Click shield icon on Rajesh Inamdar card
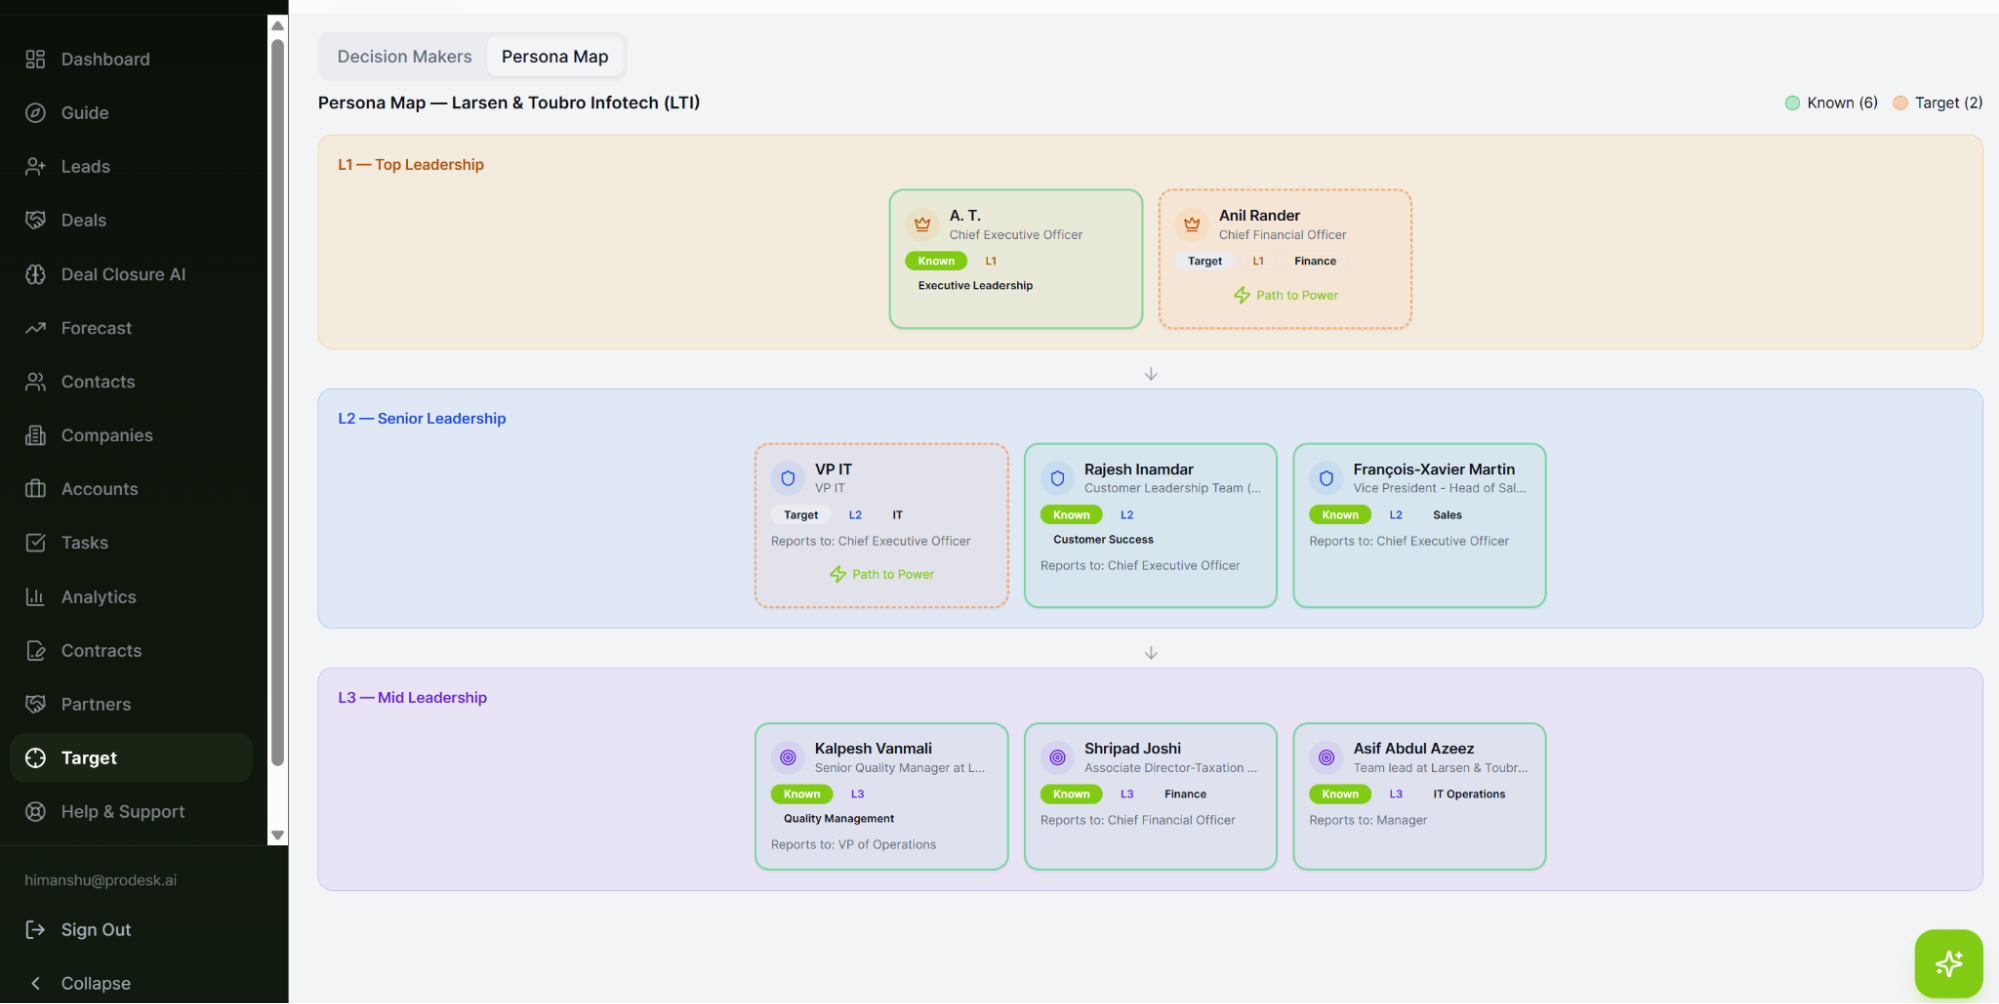 tap(1057, 478)
